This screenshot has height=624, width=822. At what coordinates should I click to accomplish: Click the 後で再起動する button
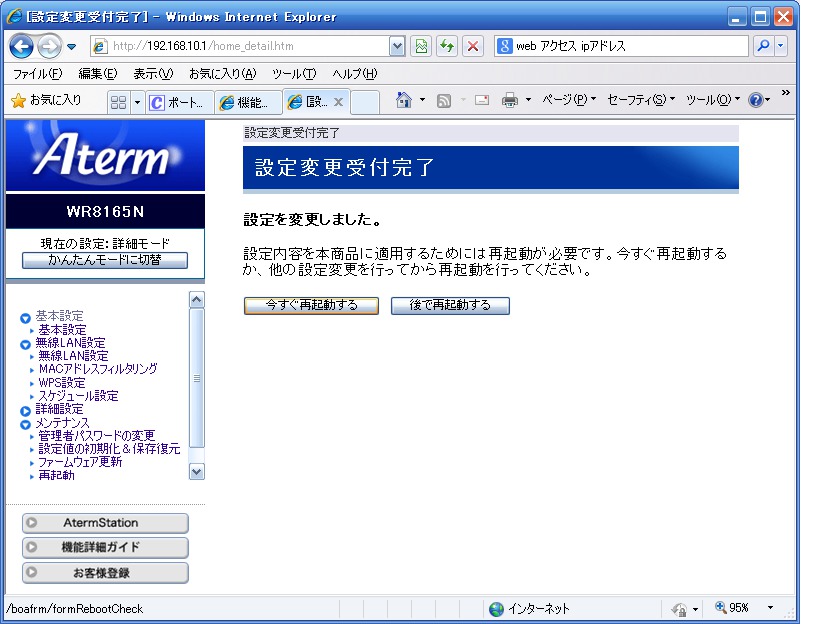coord(450,306)
